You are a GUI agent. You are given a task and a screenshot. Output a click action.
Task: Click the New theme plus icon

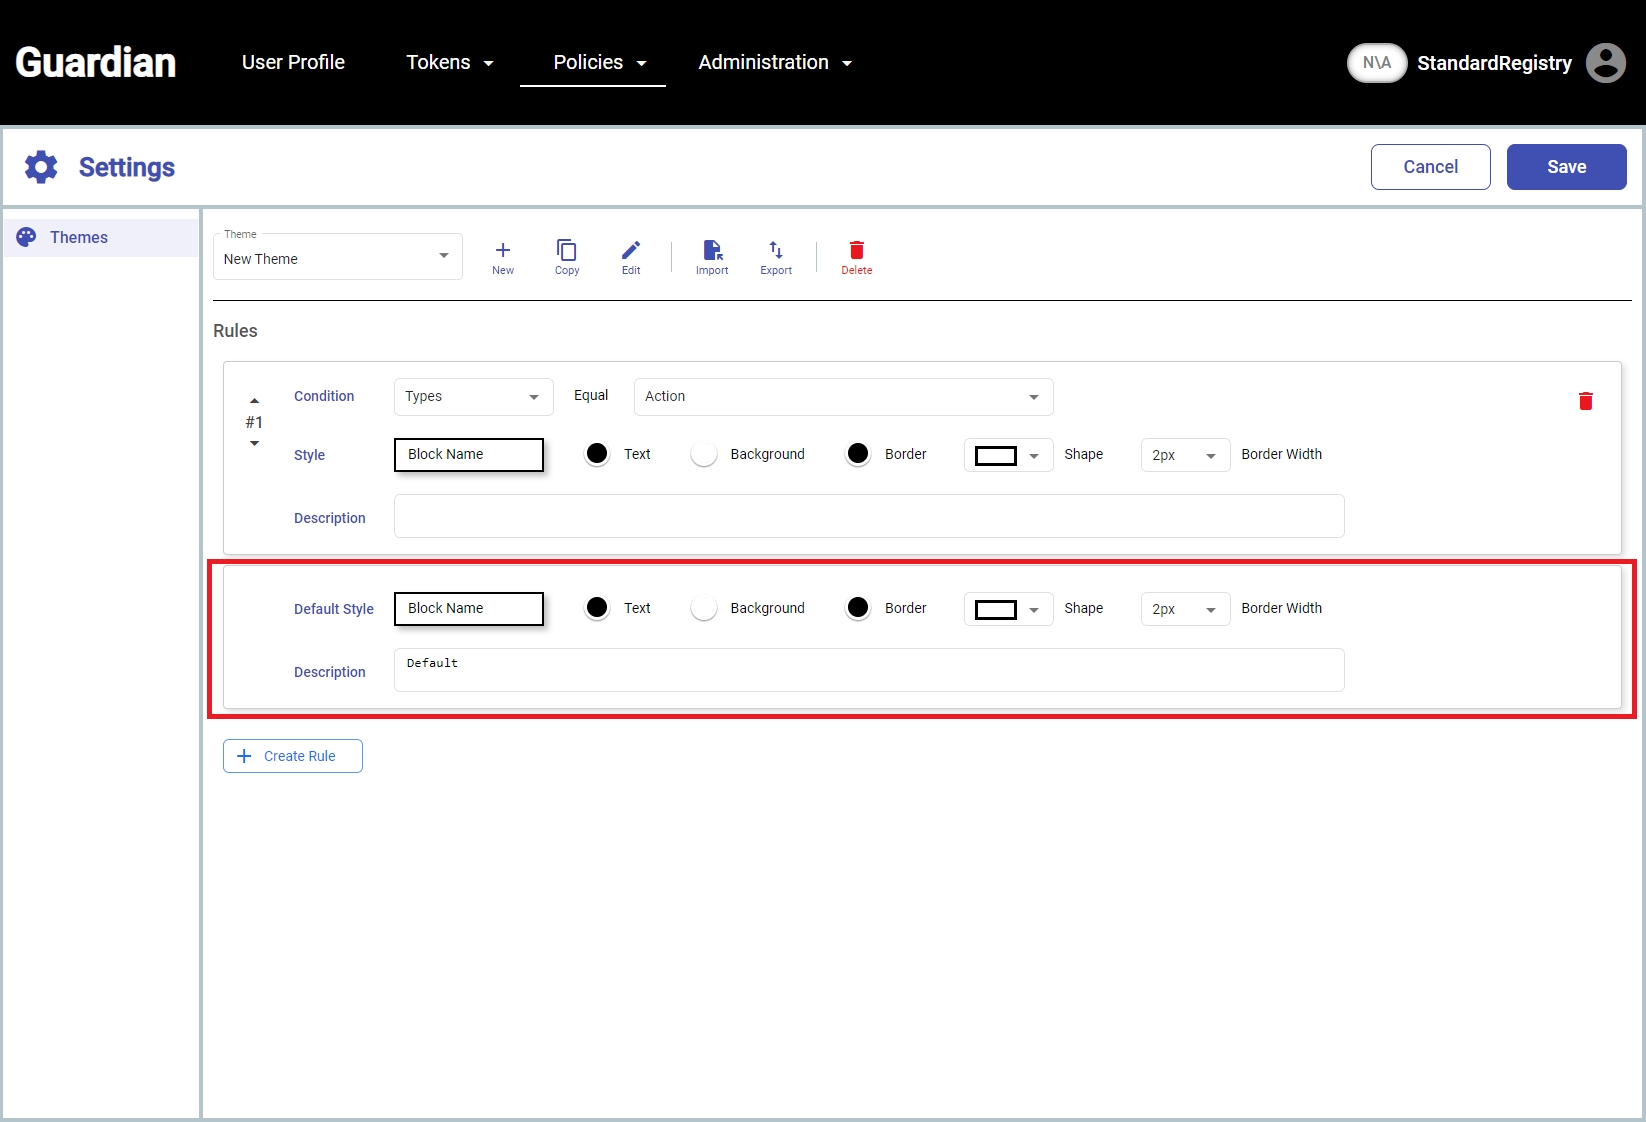click(502, 251)
